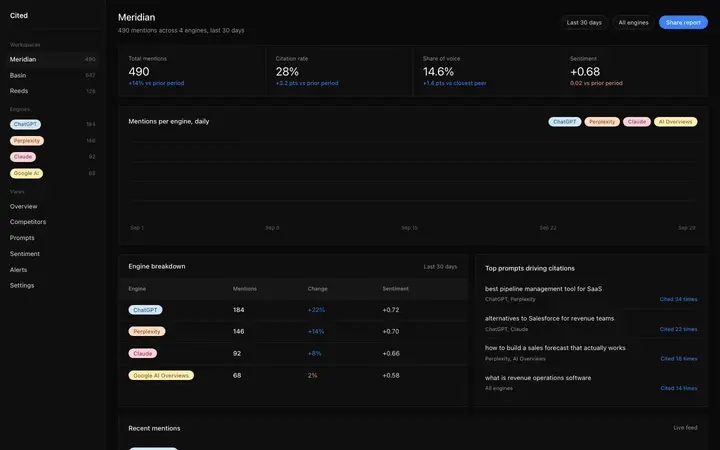Open the Sentiment view
Image resolution: width=720 pixels, height=450 pixels.
coord(25,253)
